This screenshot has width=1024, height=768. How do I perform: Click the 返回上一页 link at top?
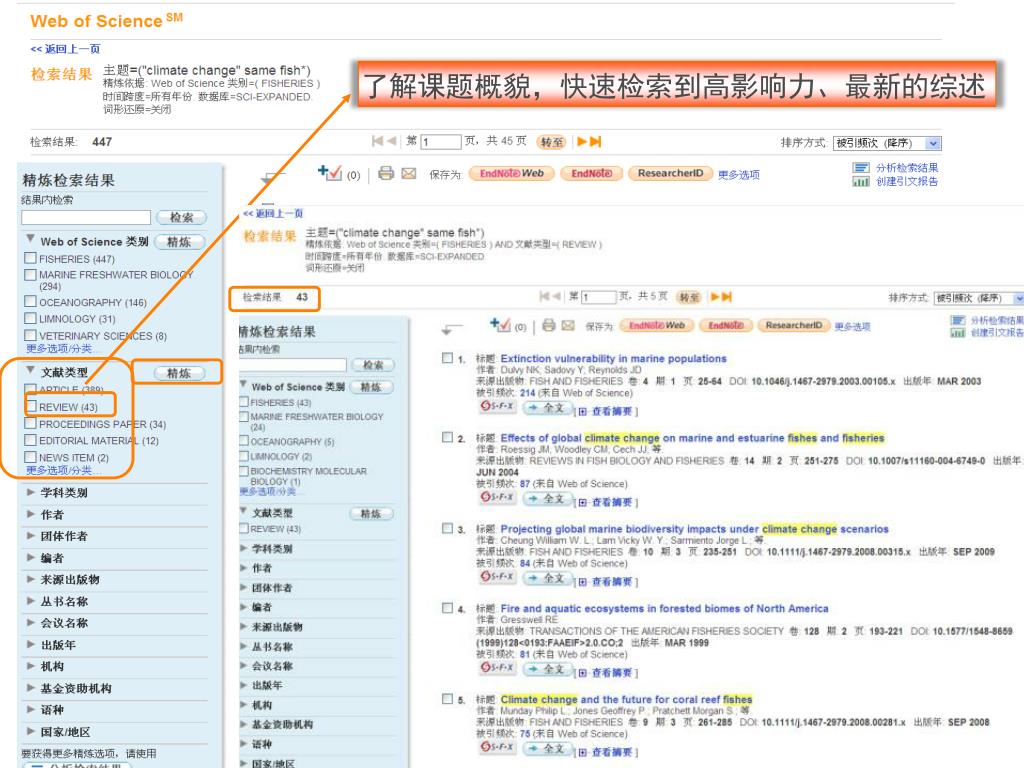coord(65,49)
